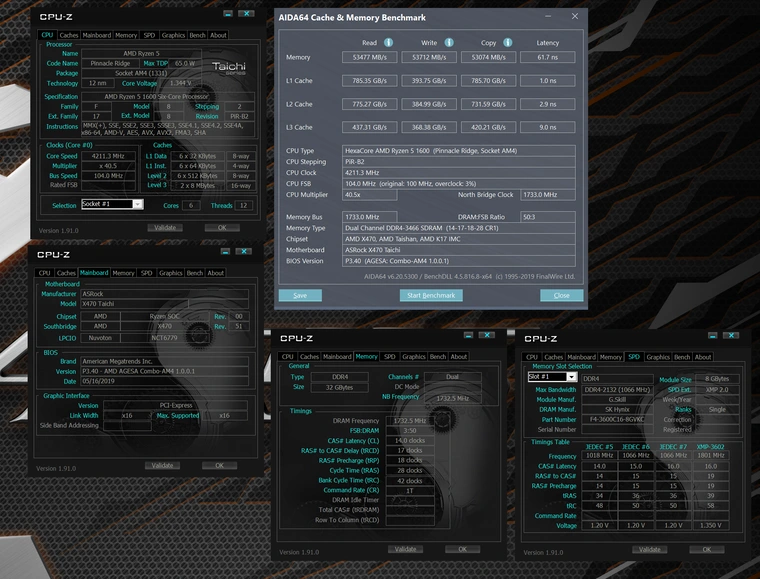
Task: Click Validate in CPU-Z SPD window
Action: (x=649, y=550)
